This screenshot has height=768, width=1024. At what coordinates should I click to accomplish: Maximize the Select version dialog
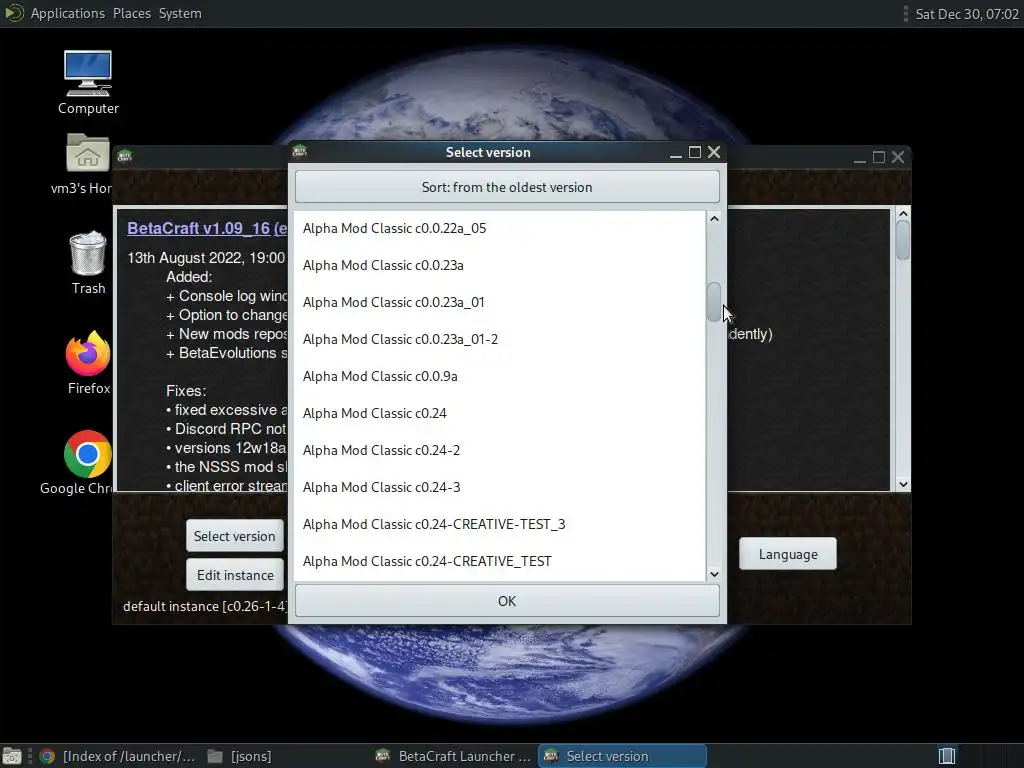pyautogui.click(x=695, y=152)
